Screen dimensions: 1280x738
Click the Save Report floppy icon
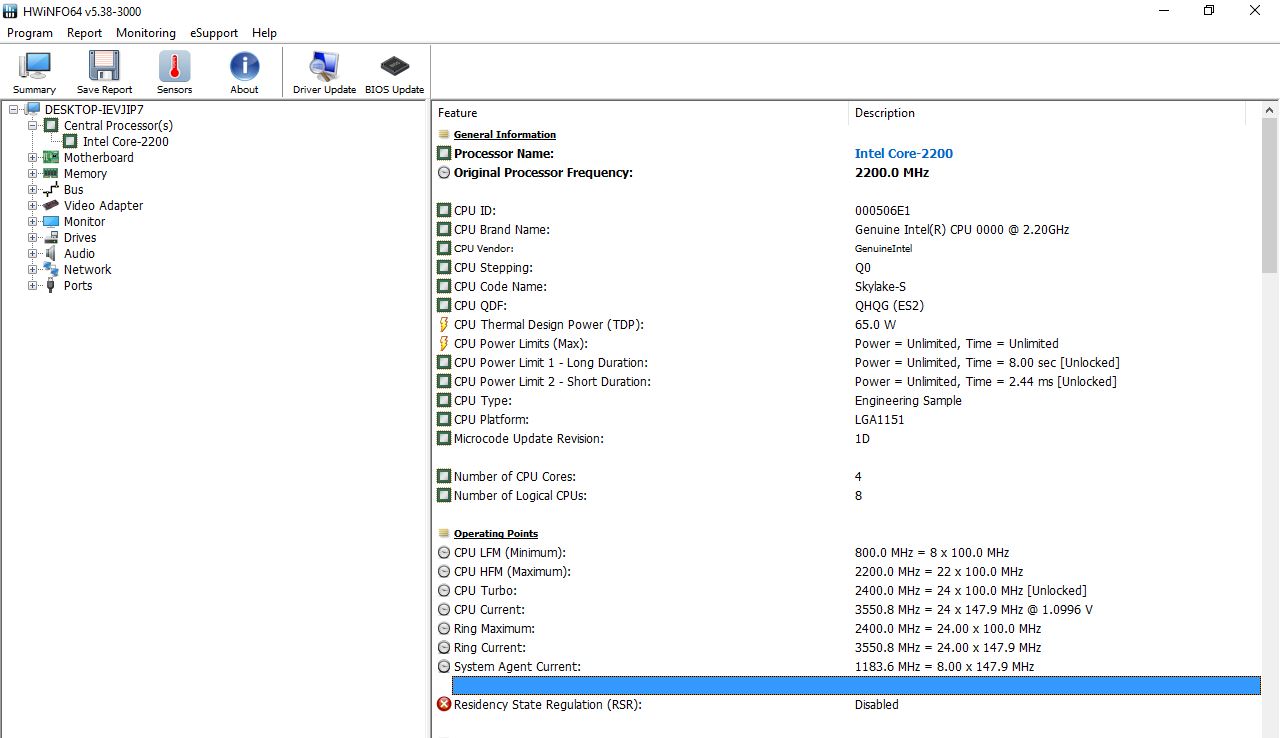click(104, 66)
